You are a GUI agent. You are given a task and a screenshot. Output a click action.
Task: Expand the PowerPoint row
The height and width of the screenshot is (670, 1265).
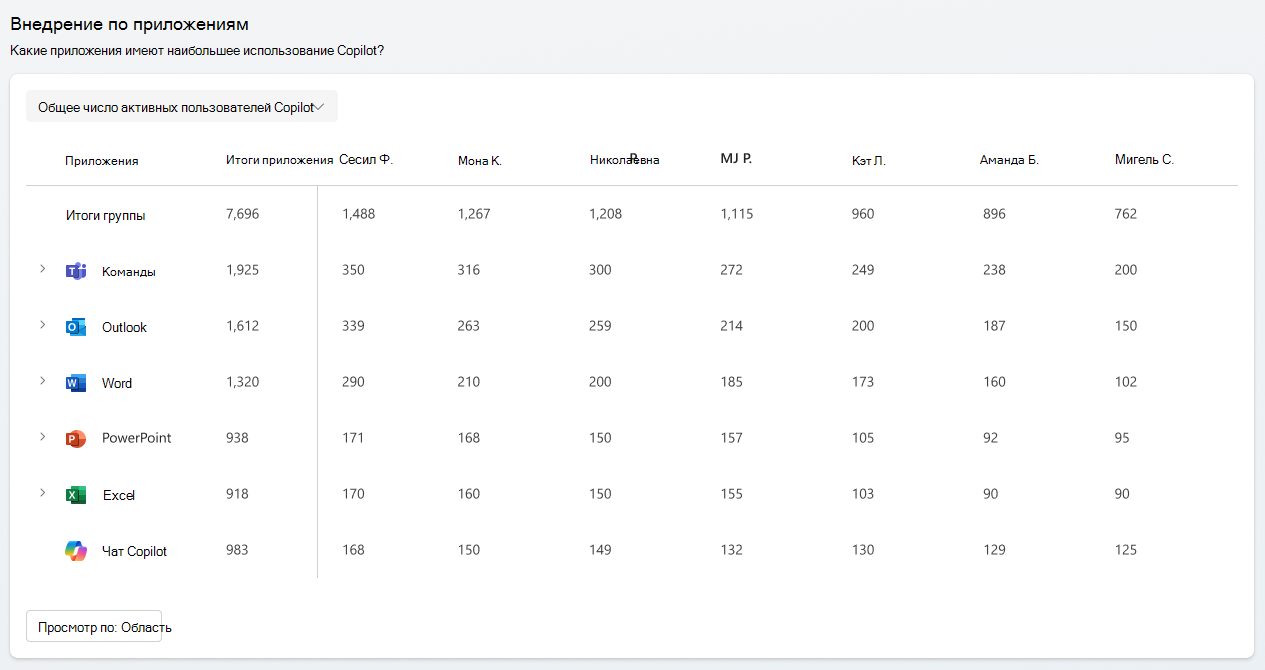pyautogui.click(x=42, y=437)
